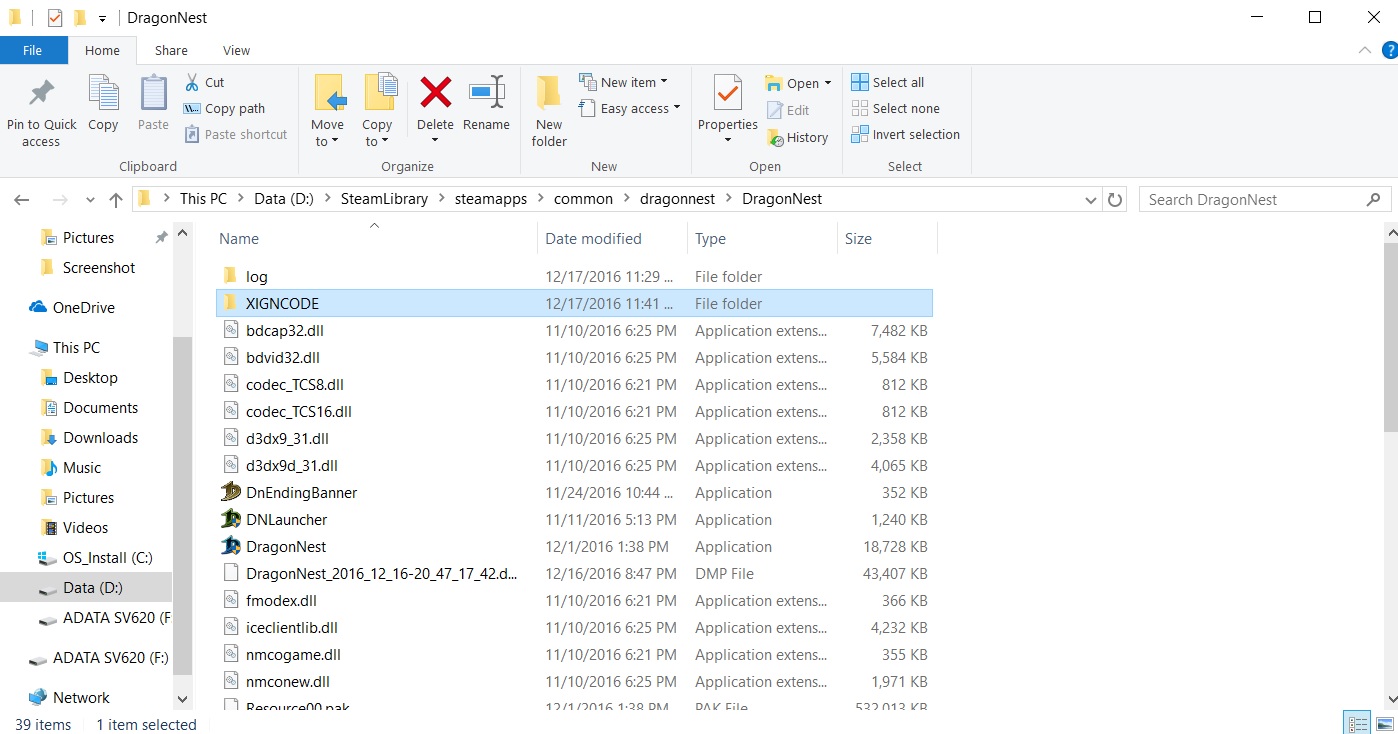The width and height of the screenshot is (1398, 734).
Task: Switch to the View ribbon tab
Action: [237, 50]
